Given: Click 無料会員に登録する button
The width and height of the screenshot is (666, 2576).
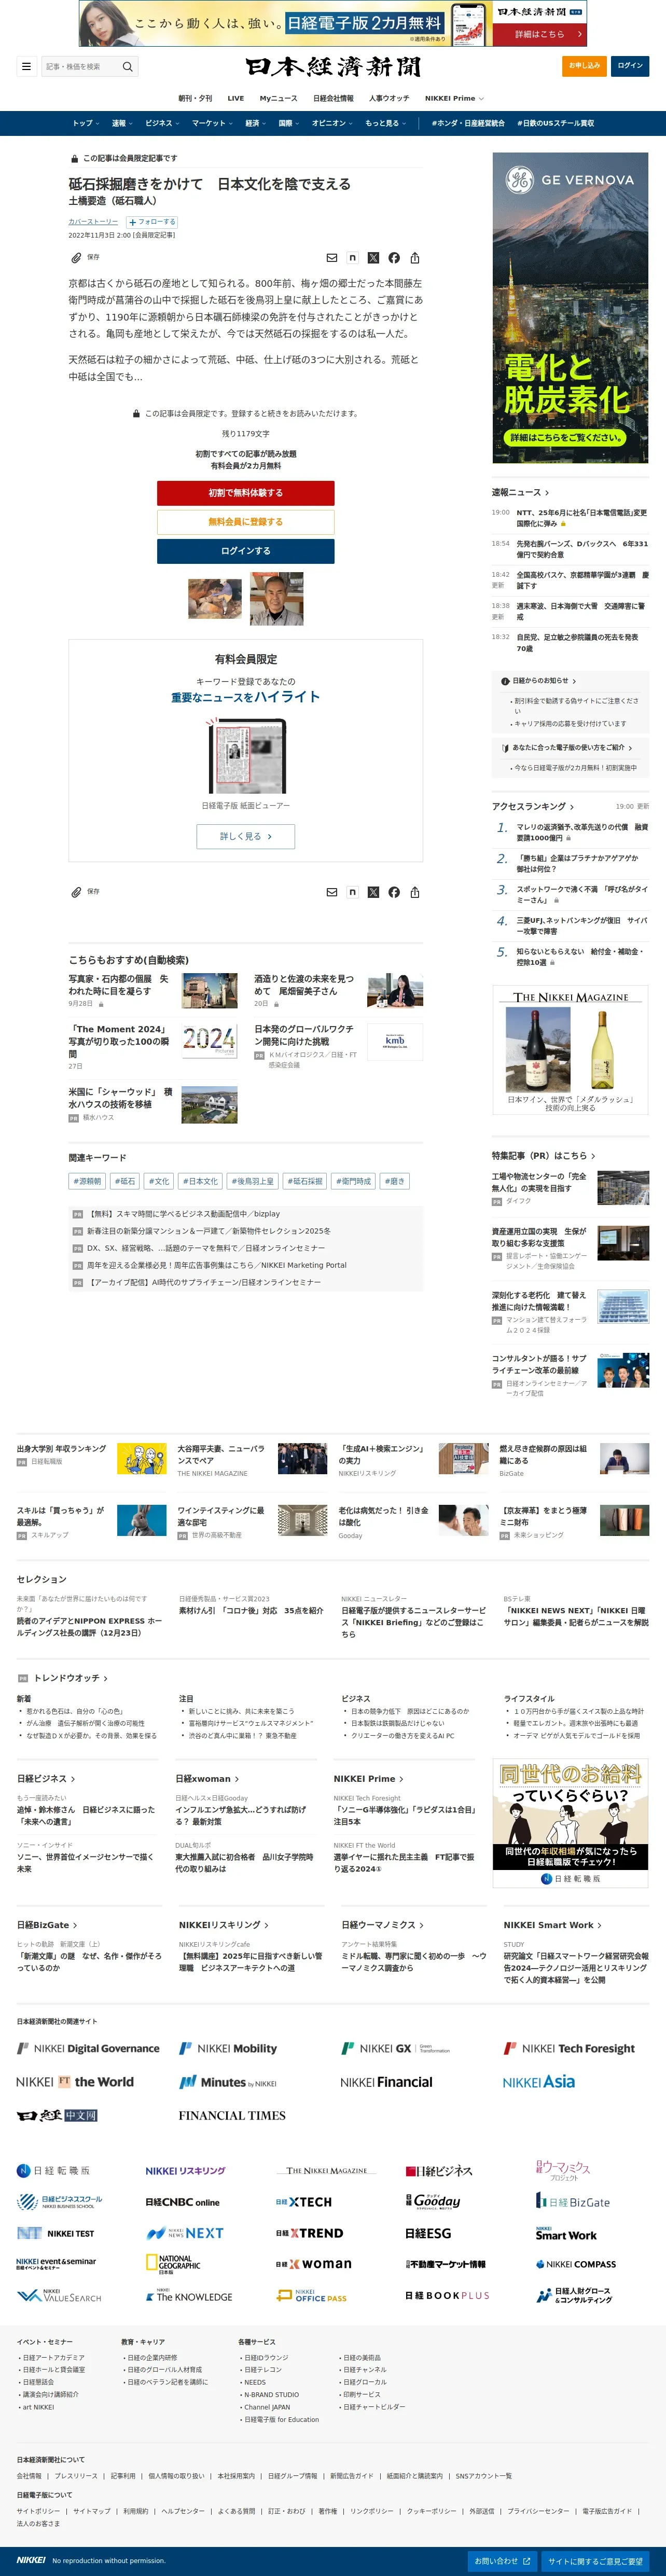Looking at the screenshot, I should tap(246, 522).
